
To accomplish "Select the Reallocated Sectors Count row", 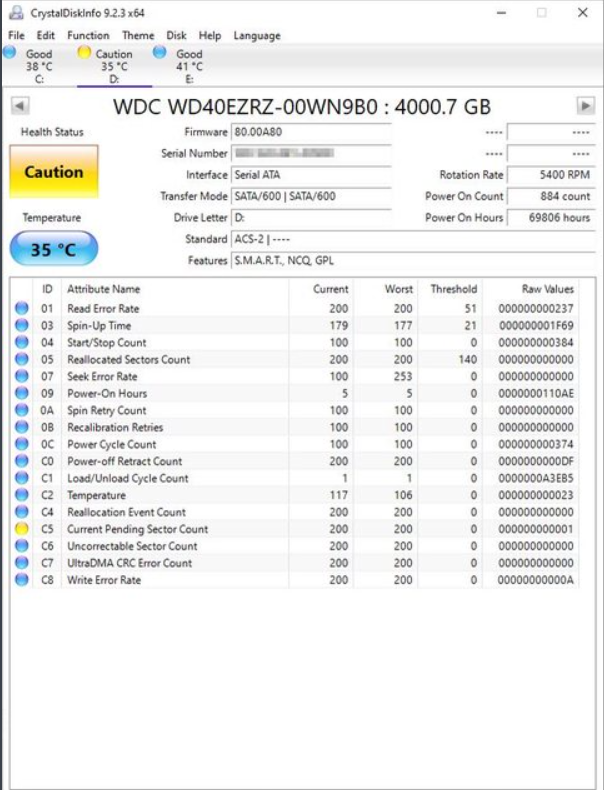I will tap(294, 359).
